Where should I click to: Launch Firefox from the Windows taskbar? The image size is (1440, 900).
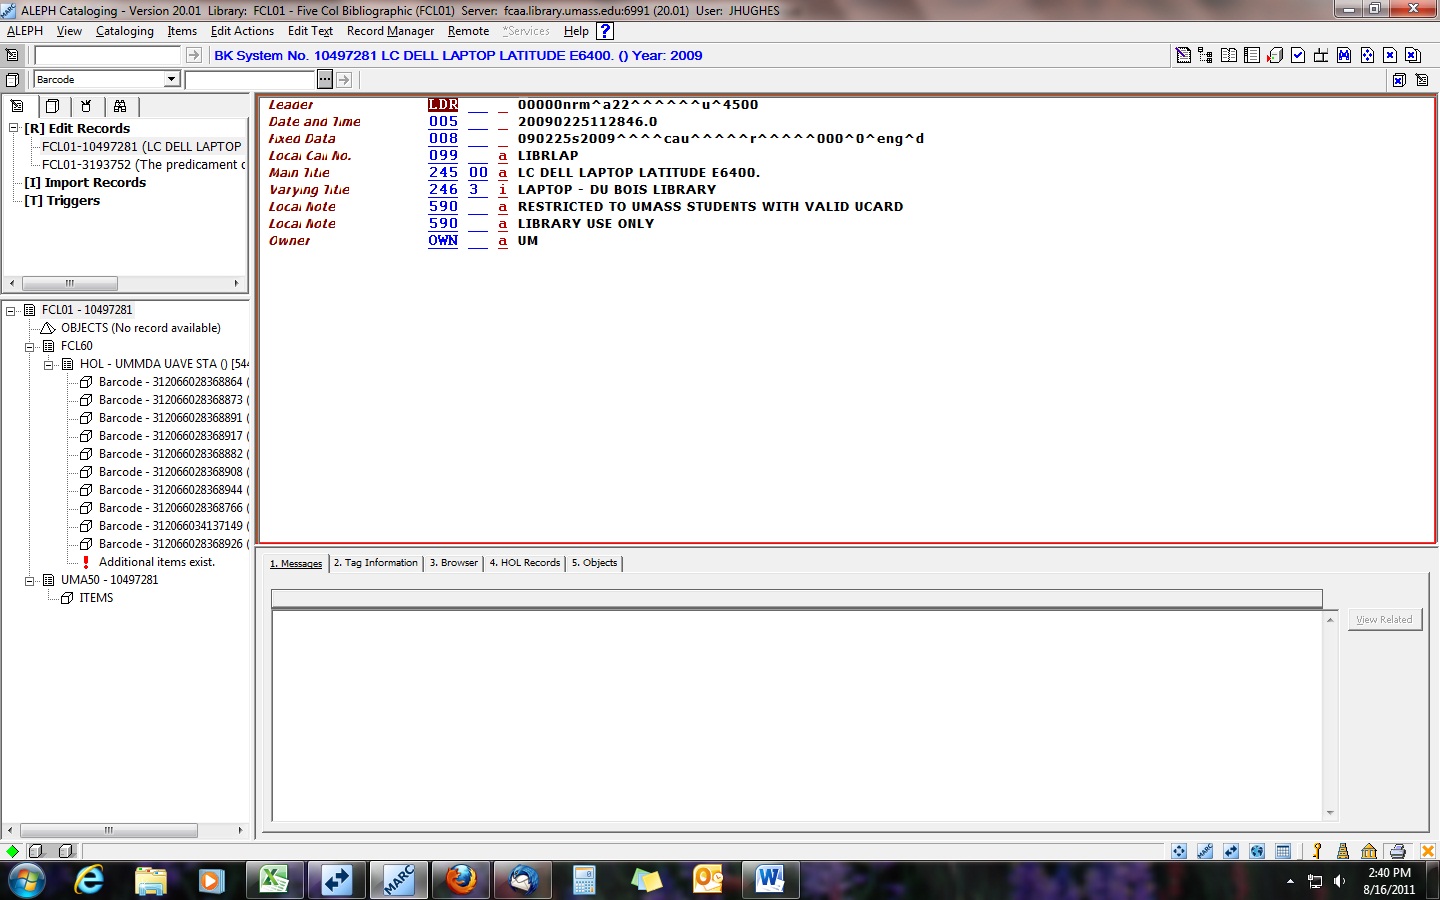(x=460, y=880)
